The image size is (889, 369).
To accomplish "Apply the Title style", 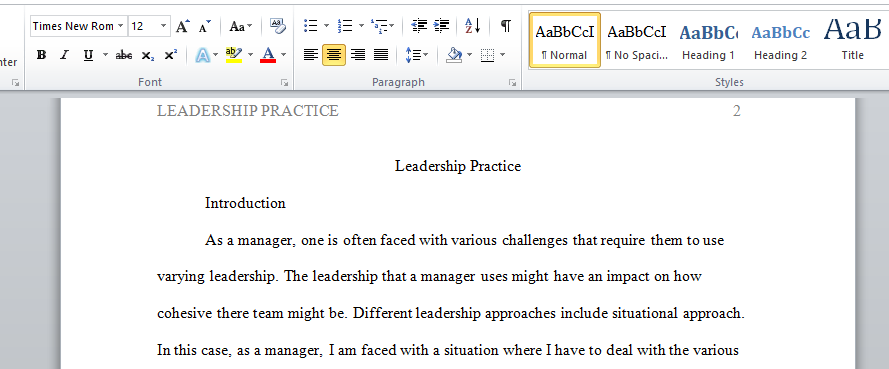I will pos(852,40).
